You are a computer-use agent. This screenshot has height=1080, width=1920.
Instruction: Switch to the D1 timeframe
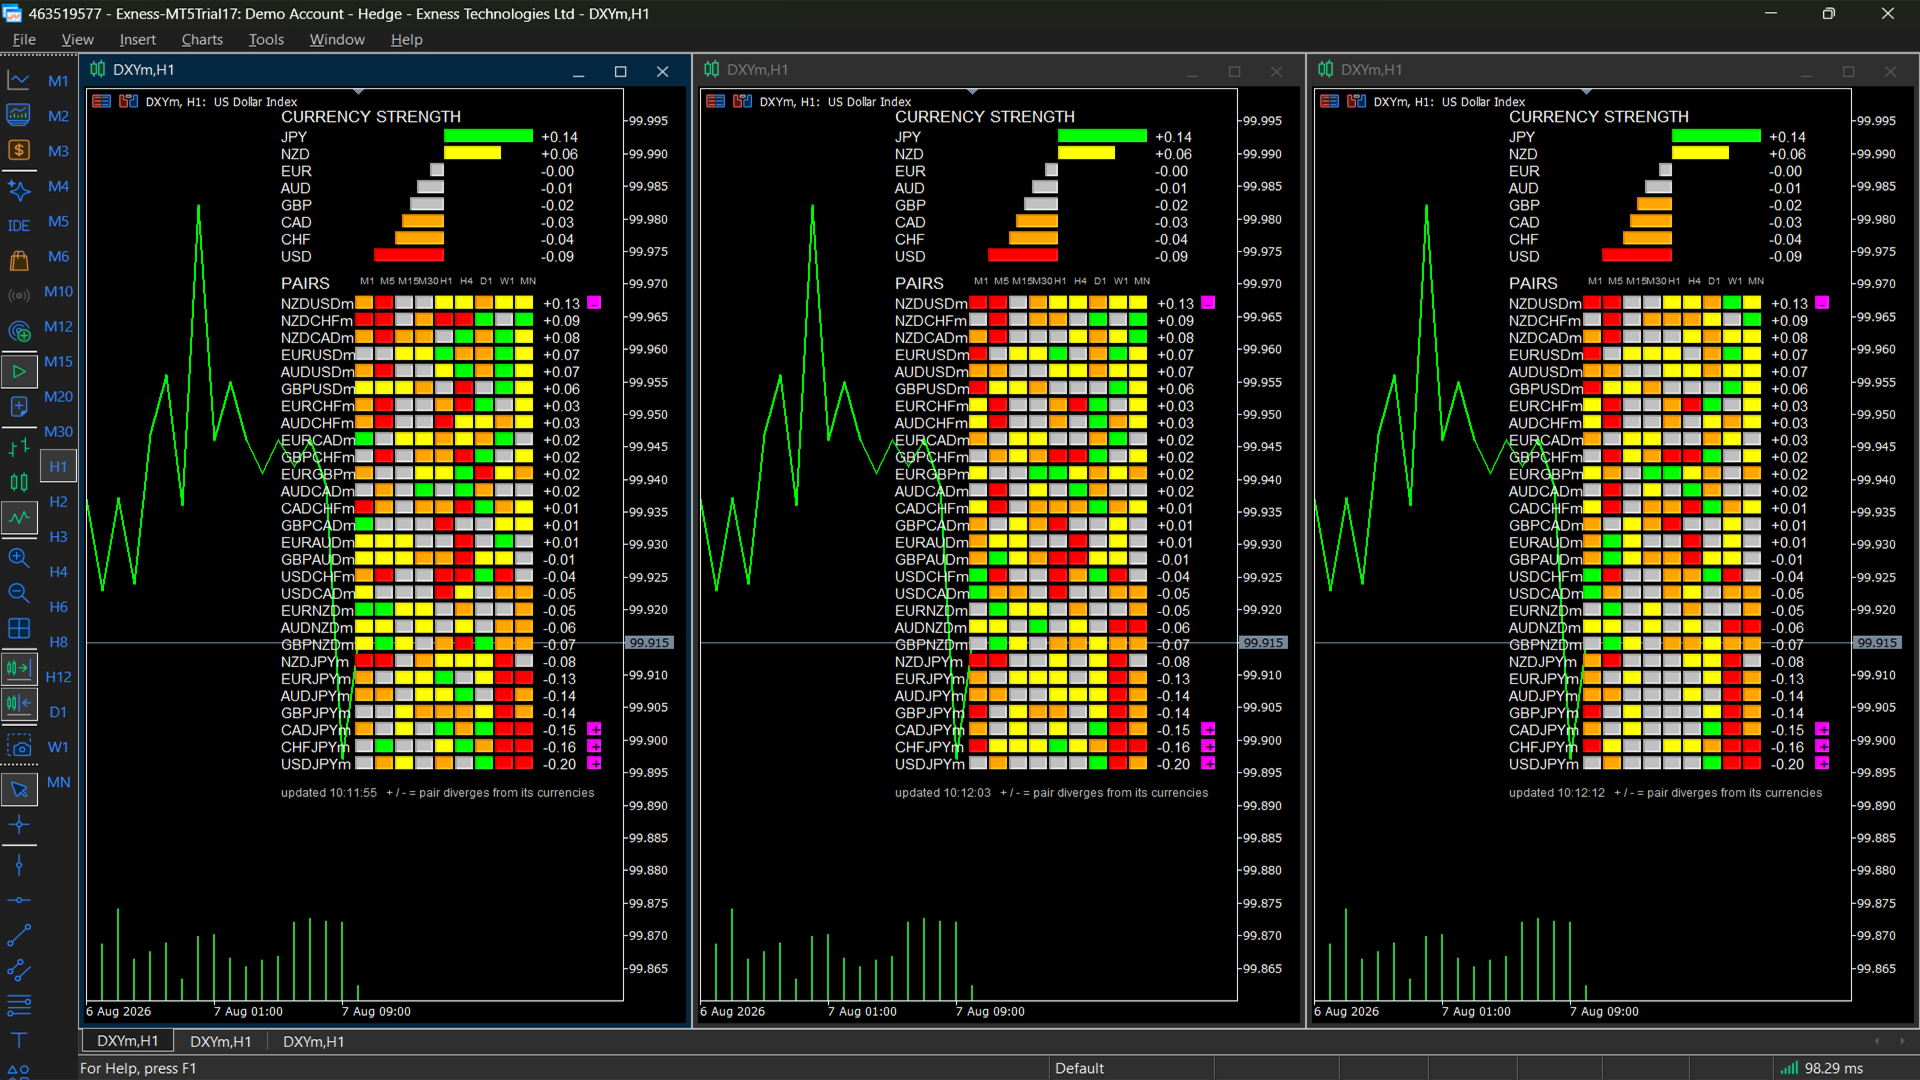[58, 712]
